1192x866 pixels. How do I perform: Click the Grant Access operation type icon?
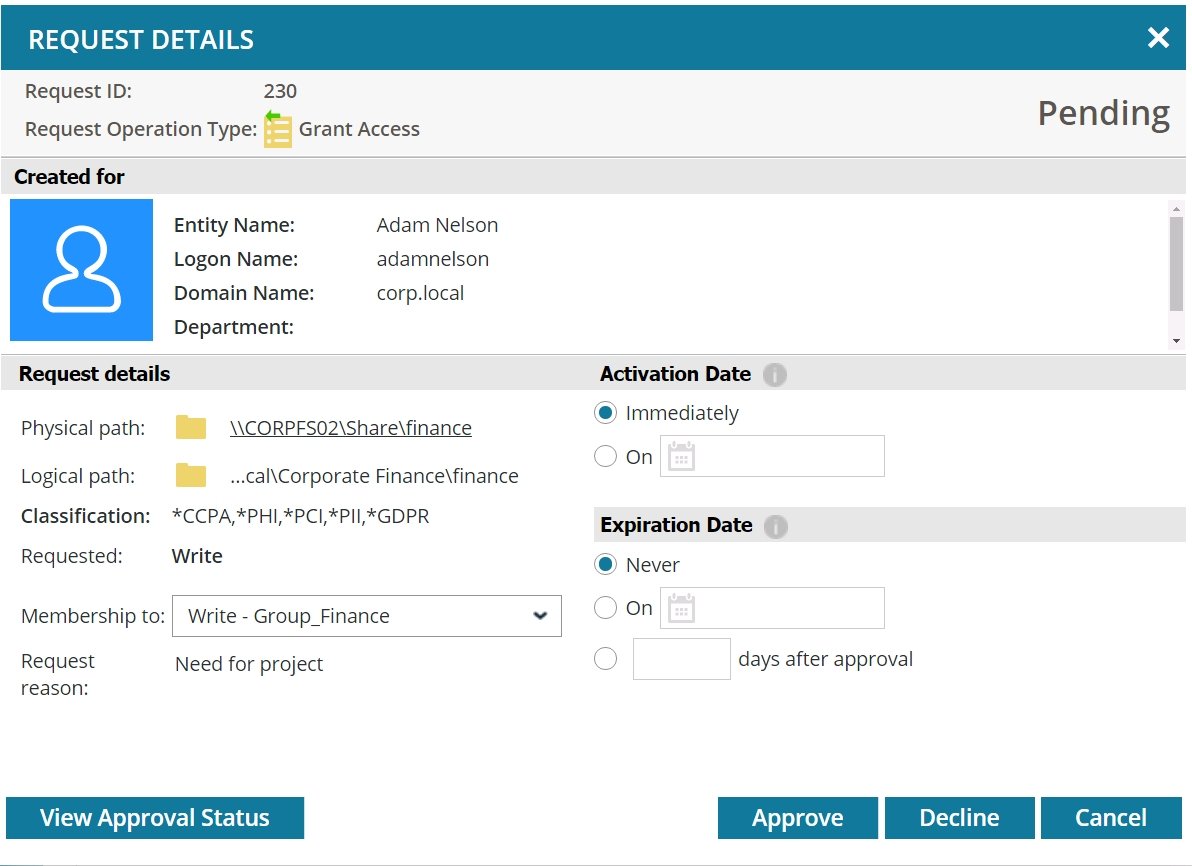278,128
